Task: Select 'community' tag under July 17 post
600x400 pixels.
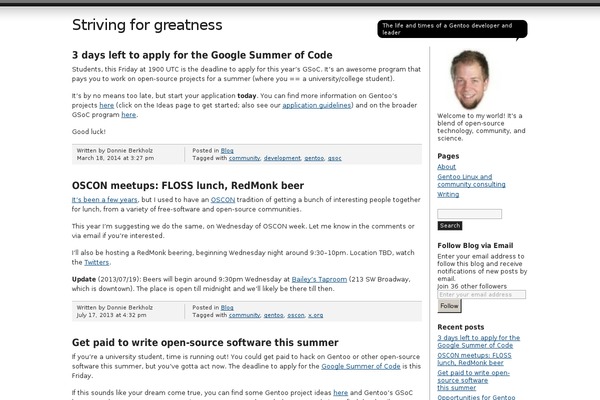Action: coord(245,315)
